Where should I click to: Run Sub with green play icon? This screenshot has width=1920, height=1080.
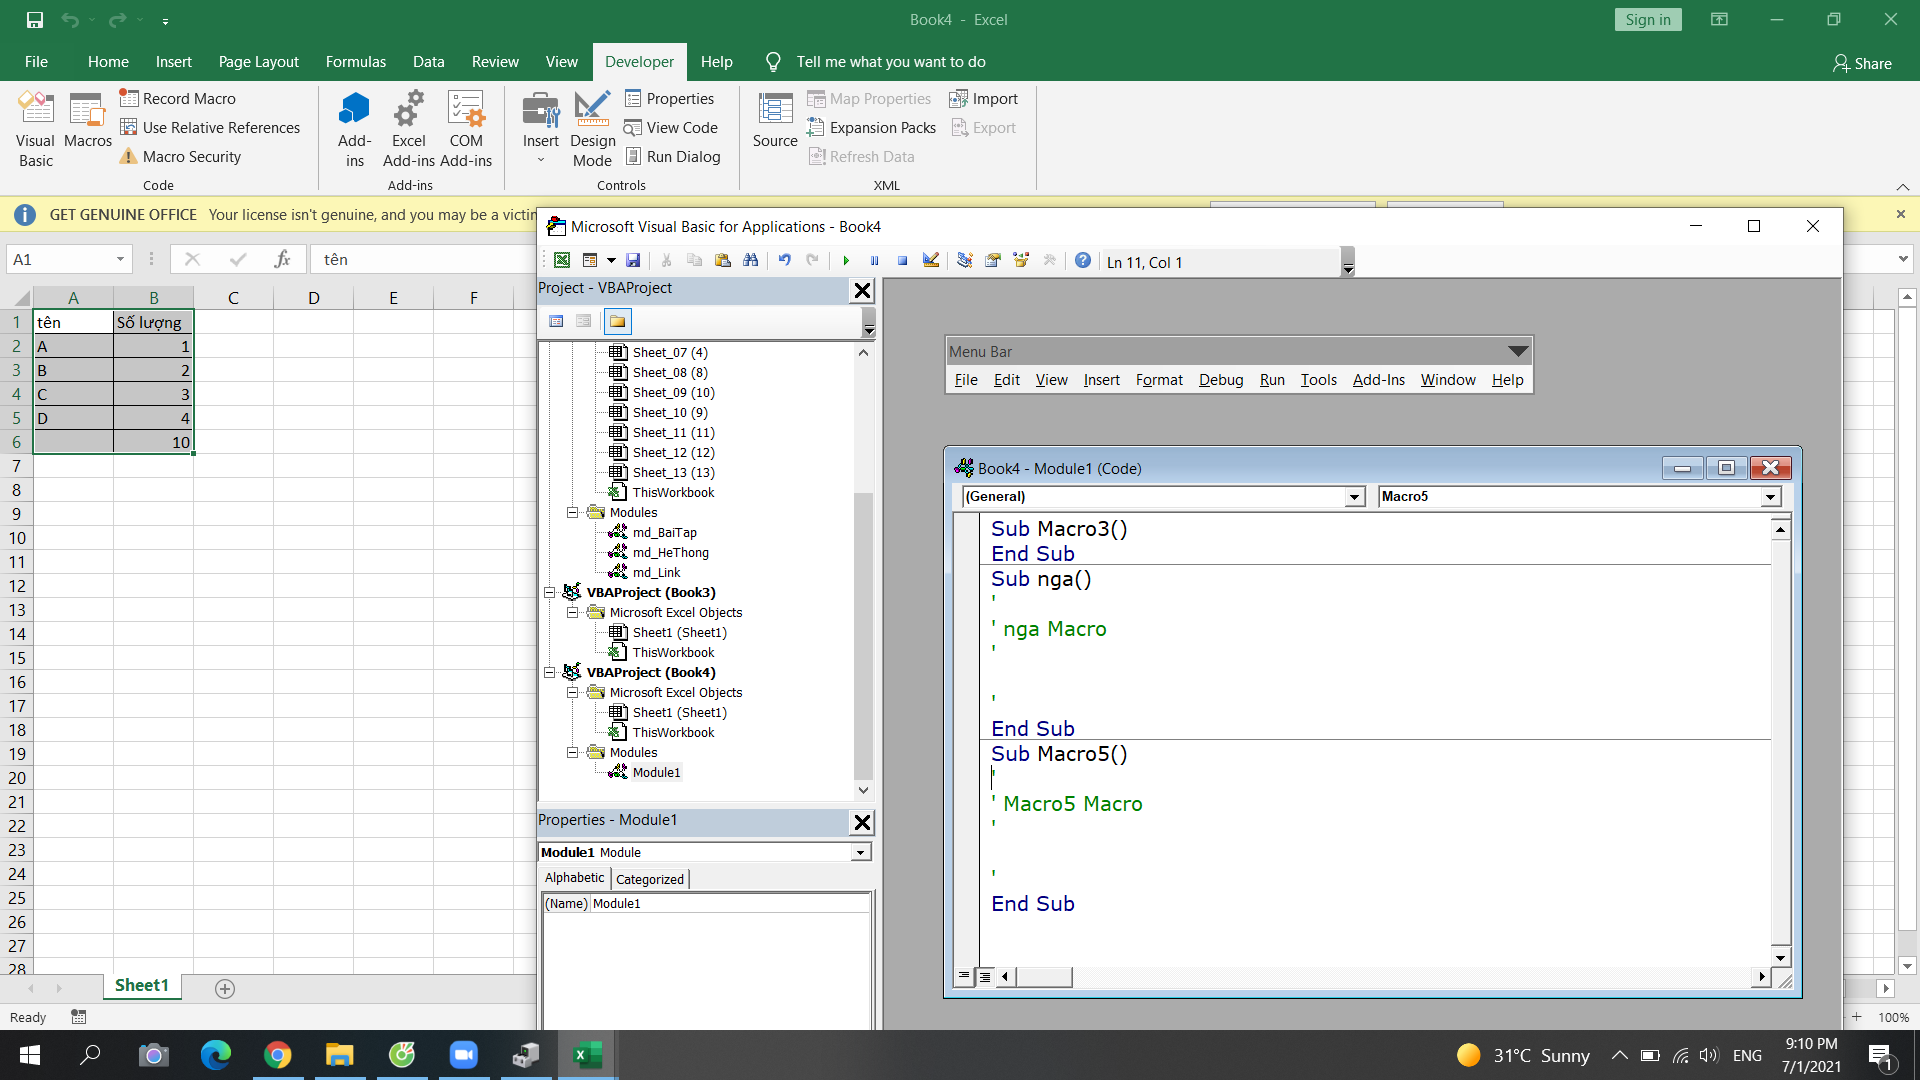846,260
